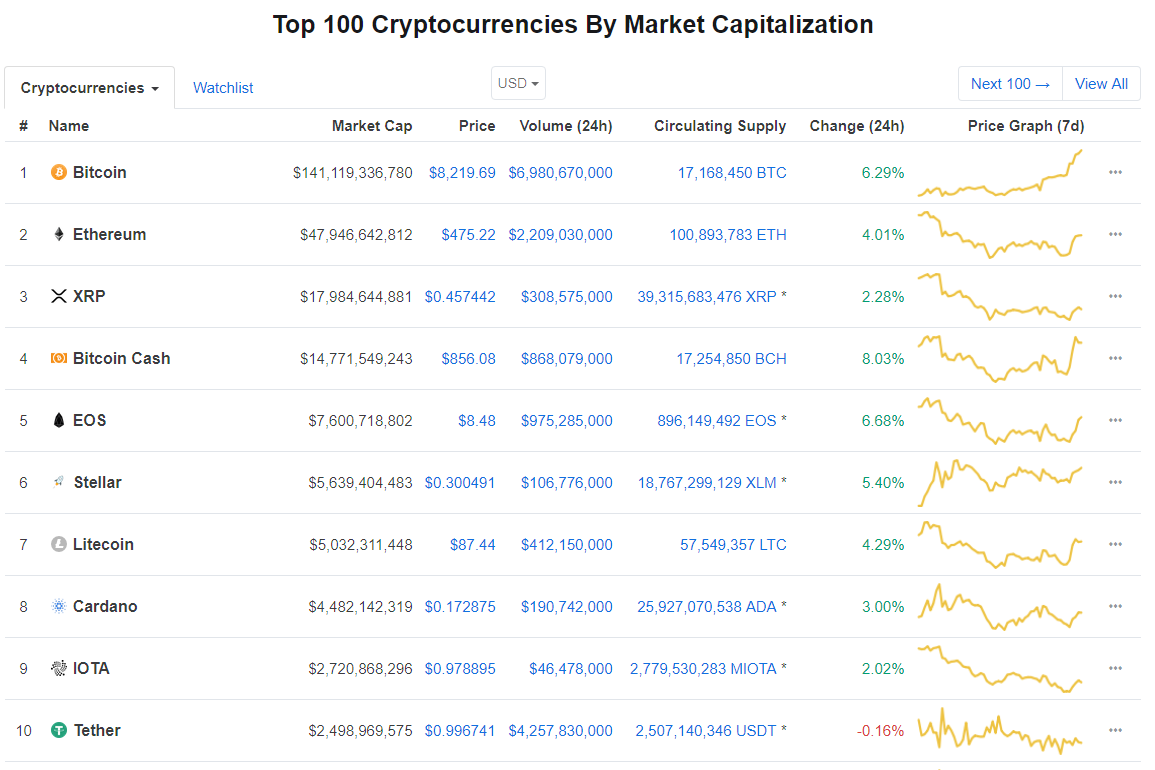The height and width of the screenshot is (770, 1155).
Task: Switch to the Watchlist tab
Action: (x=222, y=88)
